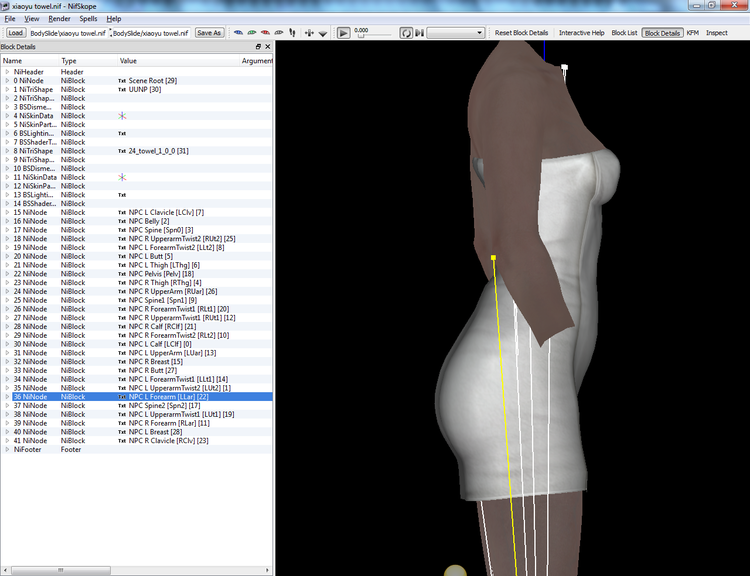Click the value NPC Spine2 [Spn2] [17]
This screenshot has width=750, height=576.
pyautogui.click(x=164, y=406)
